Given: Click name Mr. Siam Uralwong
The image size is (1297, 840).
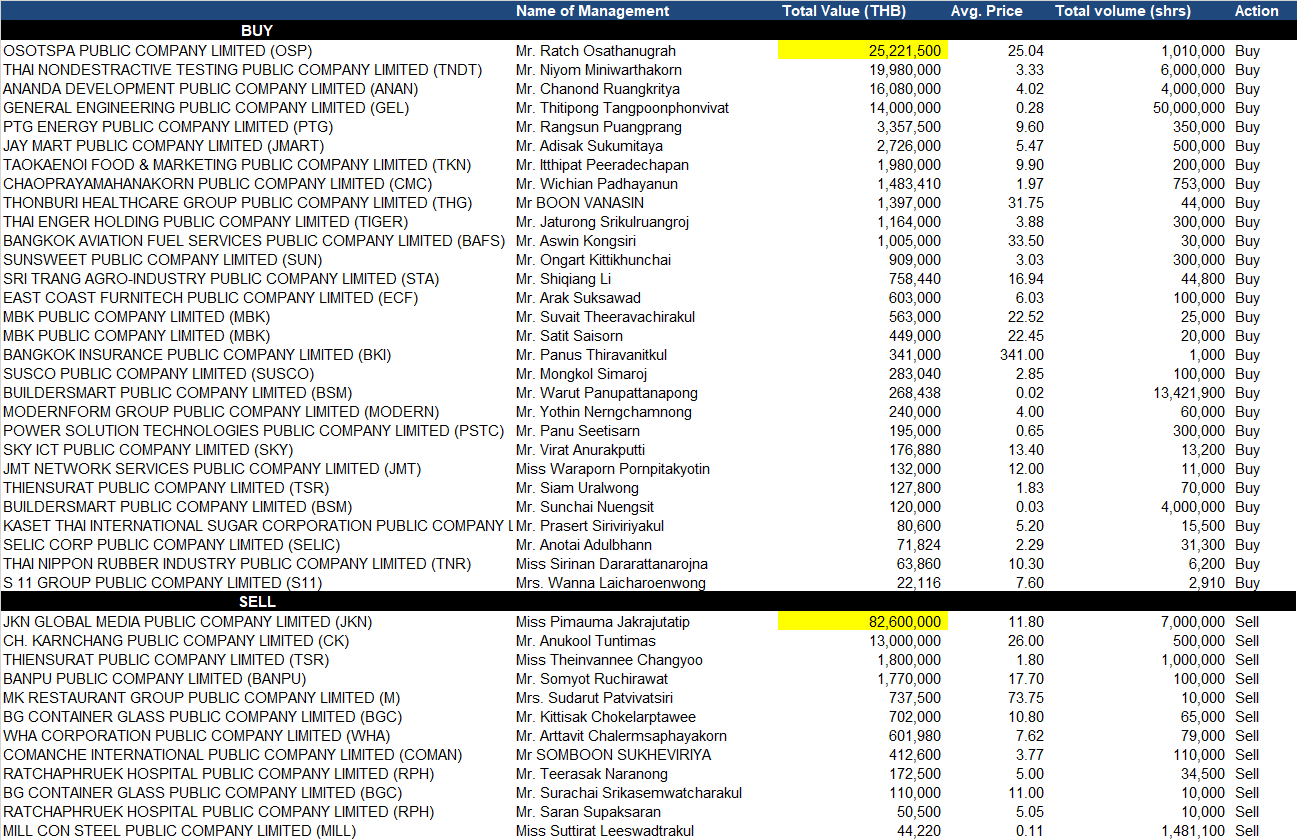Looking at the screenshot, I should [x=577, y=488].
